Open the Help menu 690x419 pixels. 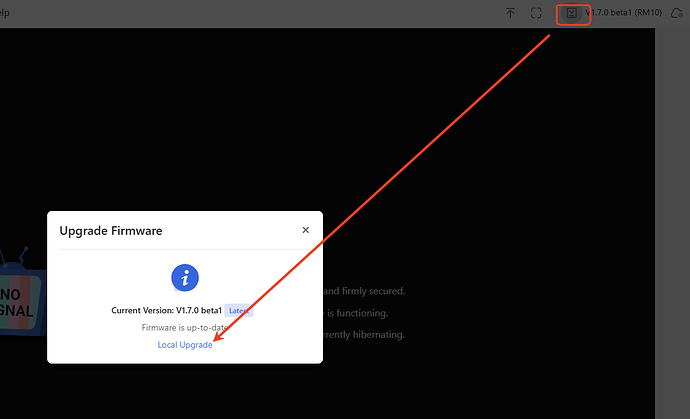click(5, 14)
